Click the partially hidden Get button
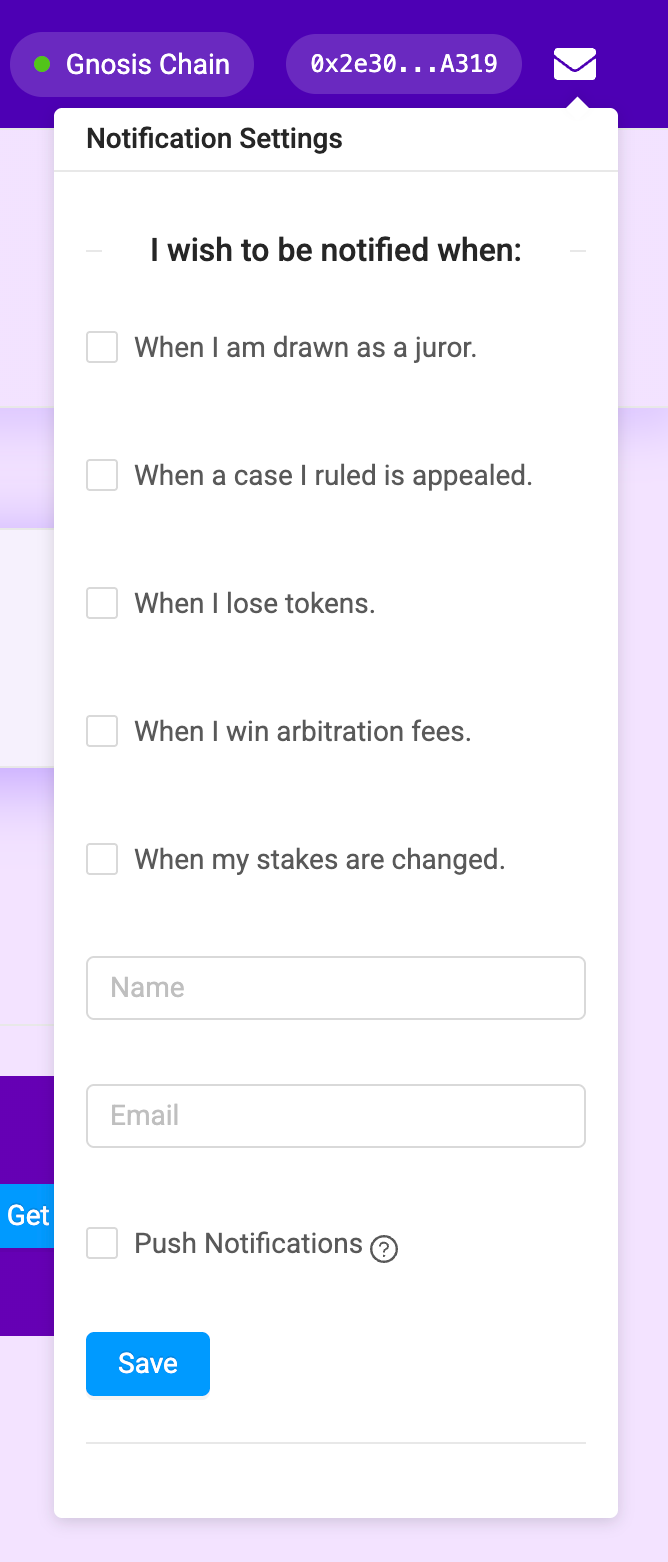 point(27,1215)
